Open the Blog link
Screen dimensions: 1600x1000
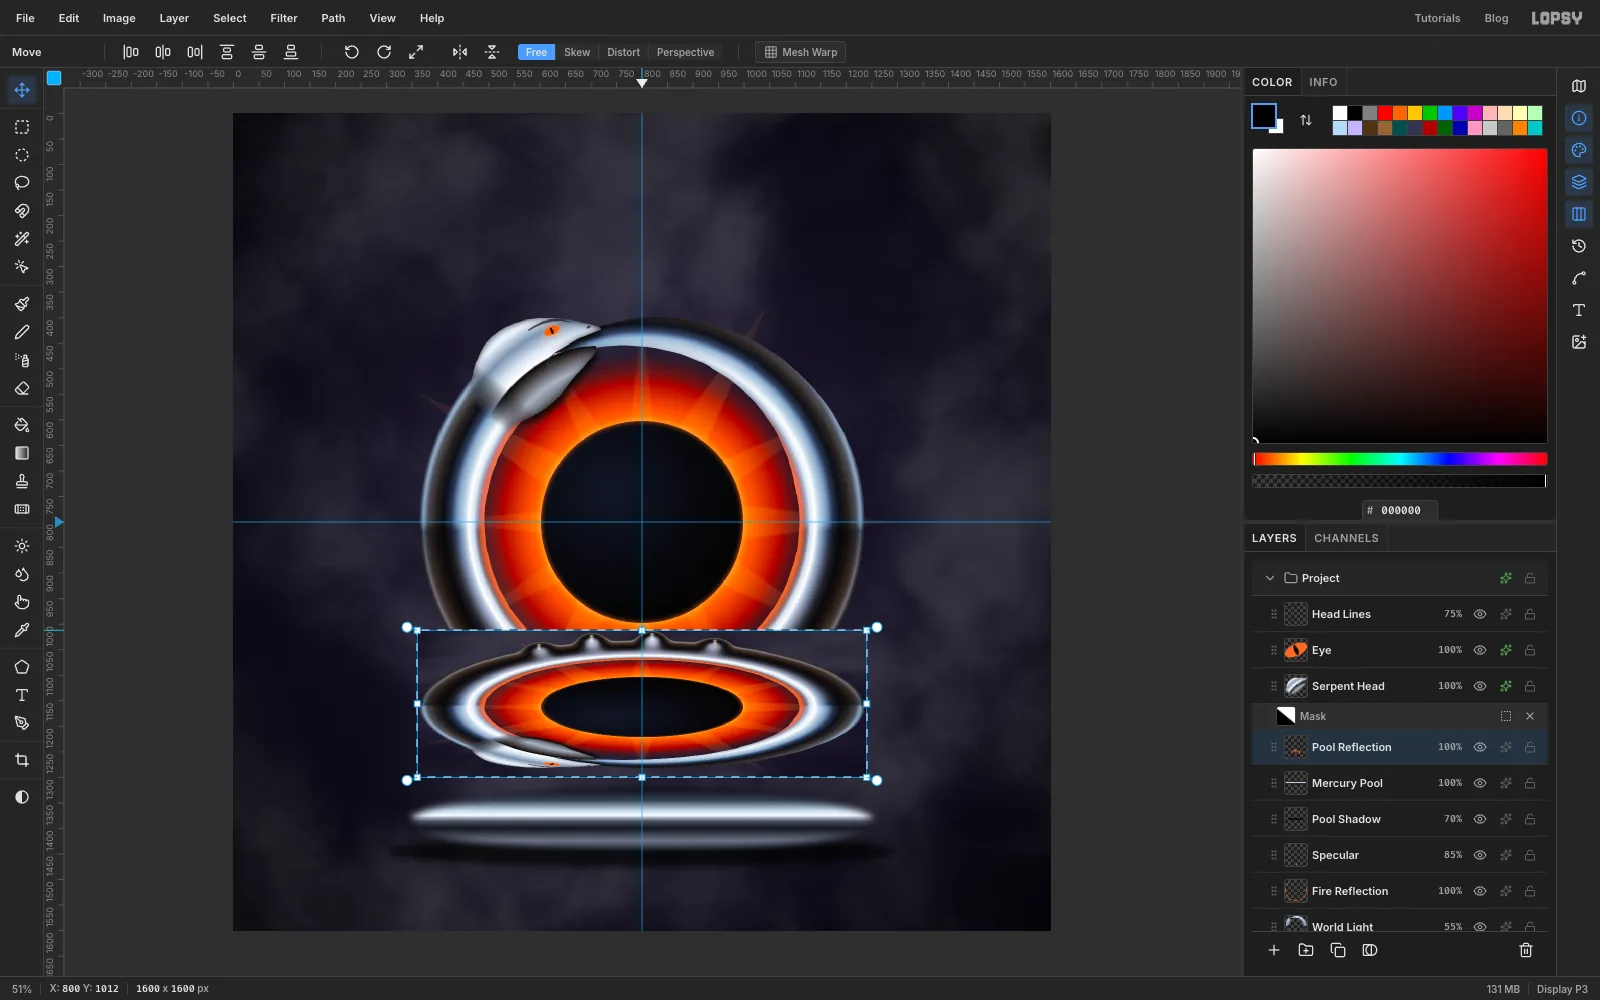tap(1496, 18)
